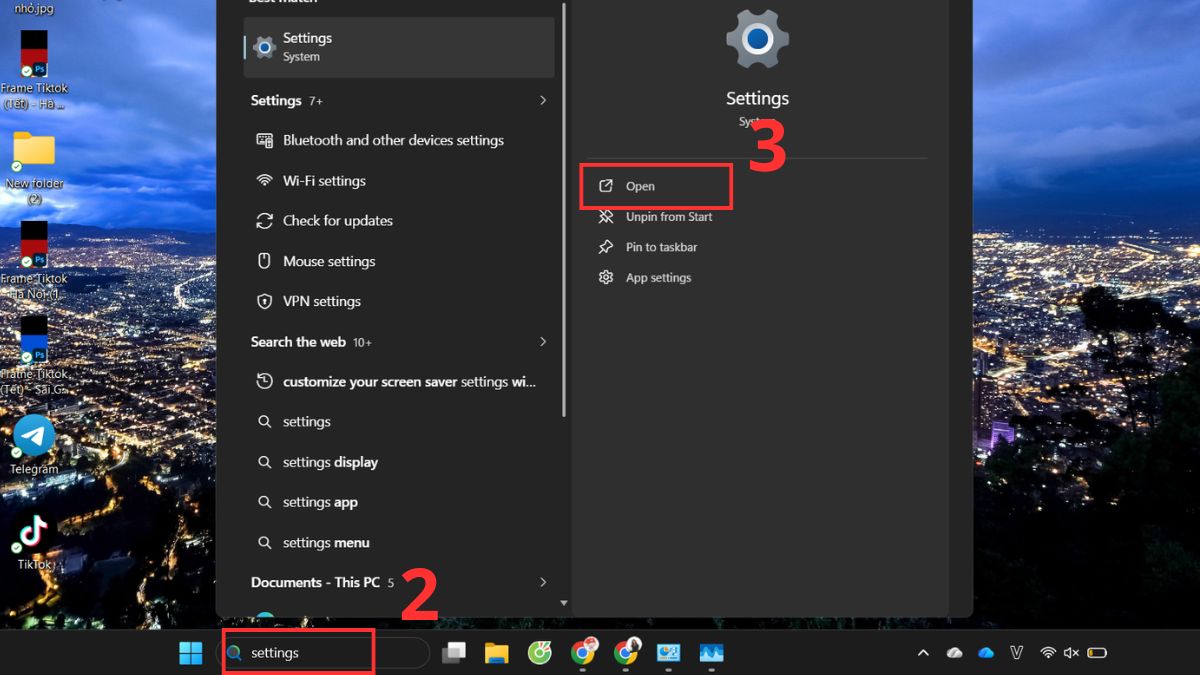Open the Windows Start button

[x=191, y=653]
